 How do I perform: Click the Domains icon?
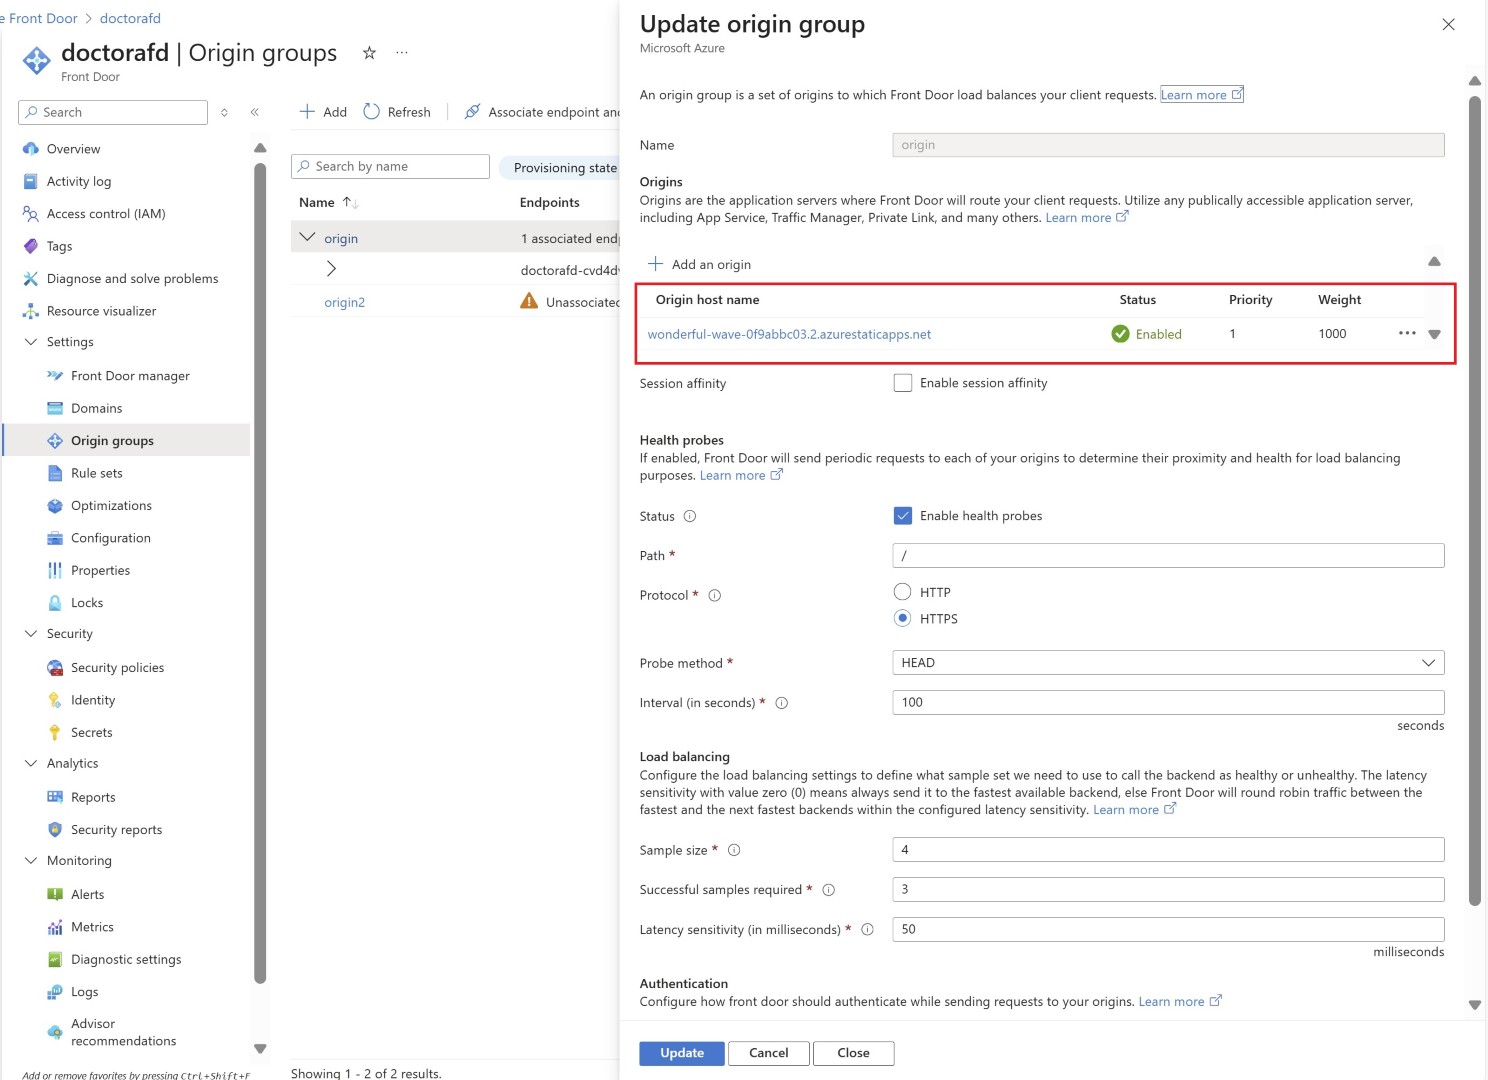(55, 408)
